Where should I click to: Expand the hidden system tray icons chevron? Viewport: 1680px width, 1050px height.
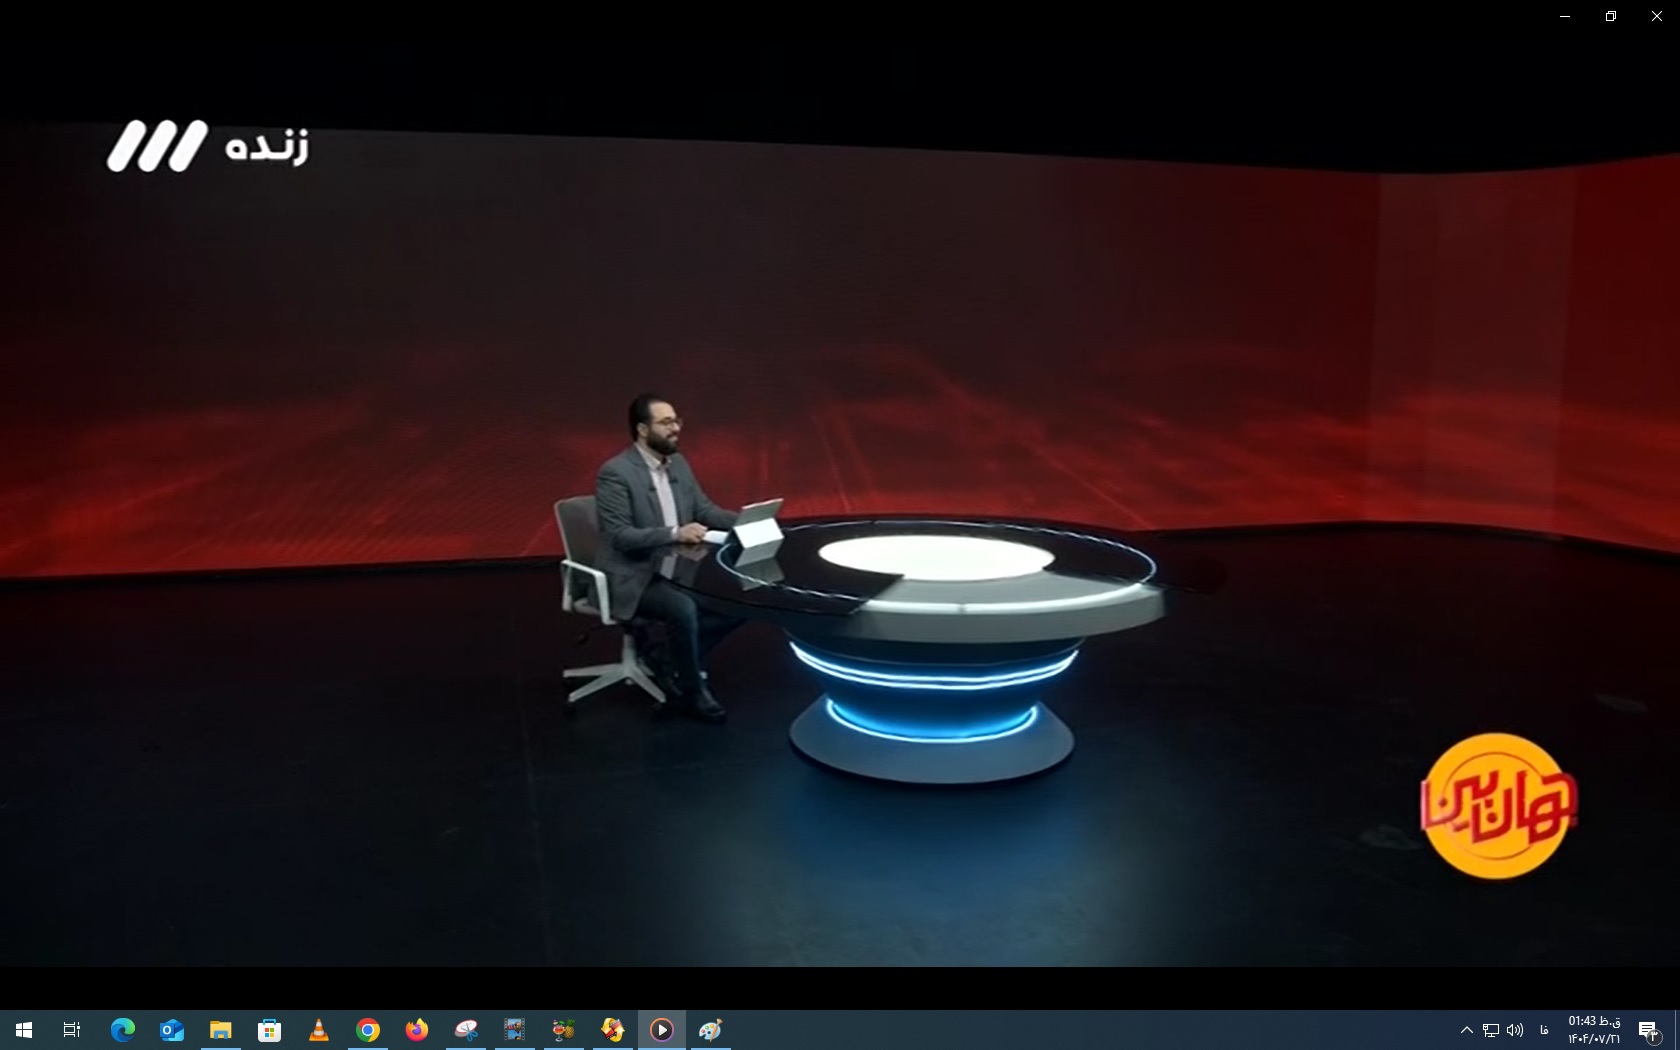pyautogui.click(x=1466, y=1030)
